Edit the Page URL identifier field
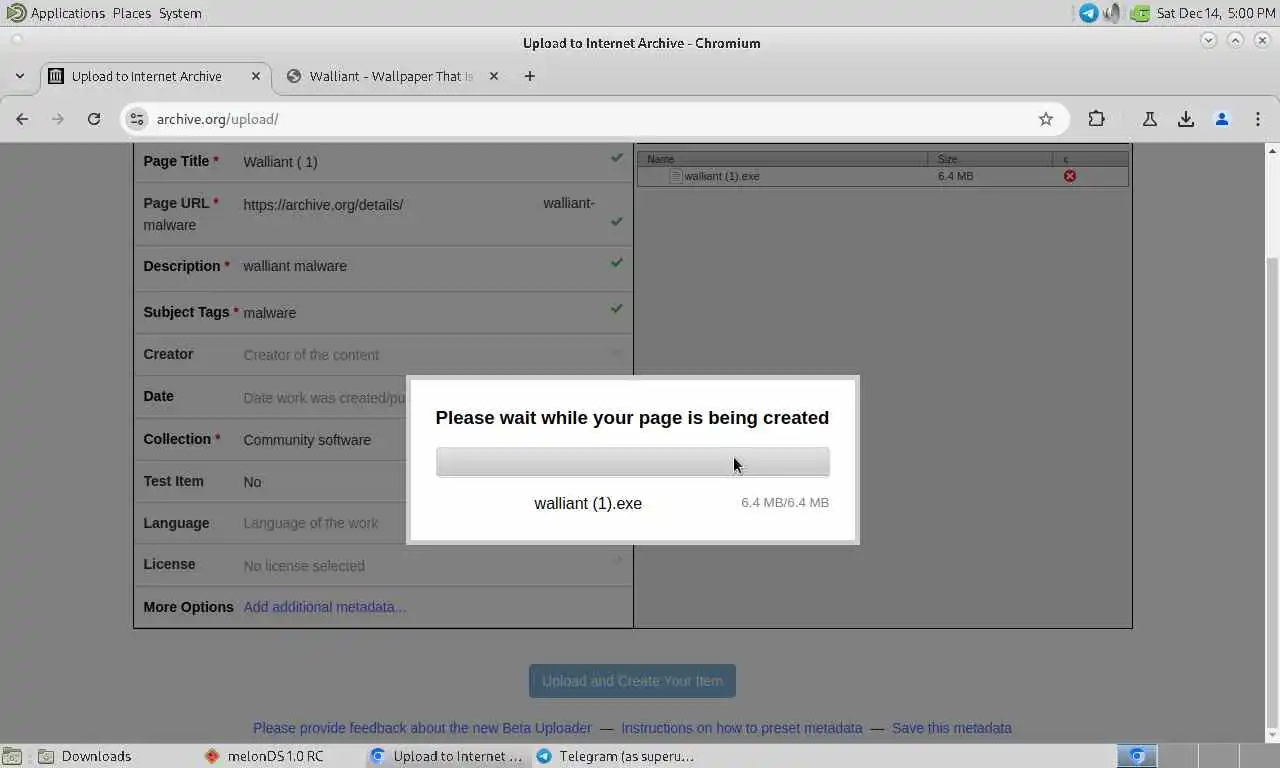Viewport: 1280px width, 768px height. [569, 203]
